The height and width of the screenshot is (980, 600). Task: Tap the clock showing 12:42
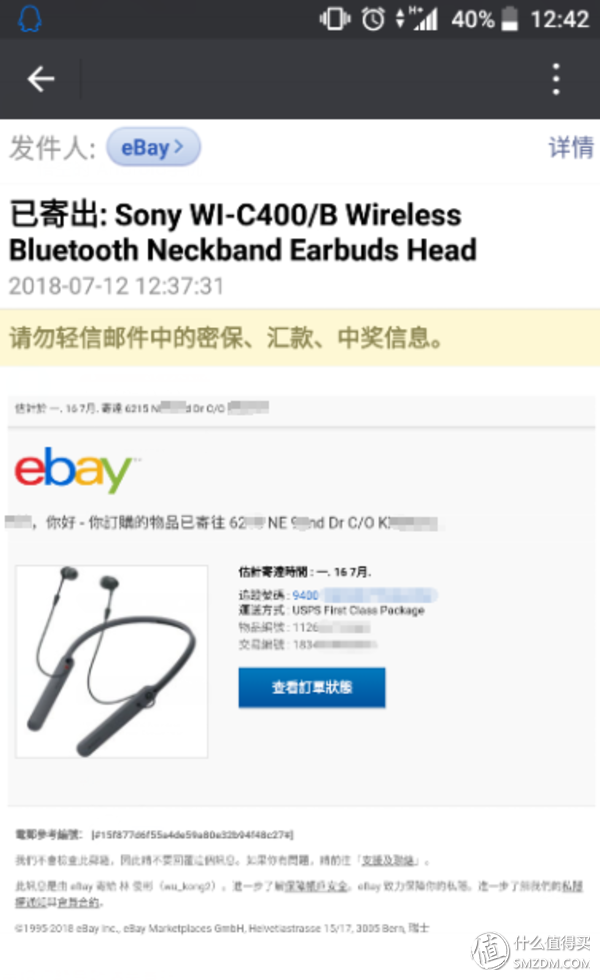coord(559,19)
